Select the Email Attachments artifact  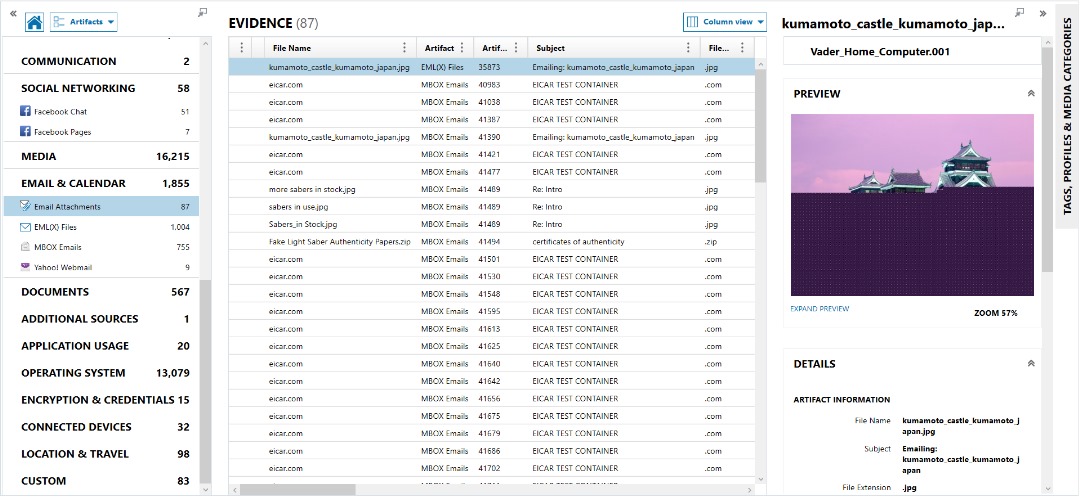coord(101,207)
